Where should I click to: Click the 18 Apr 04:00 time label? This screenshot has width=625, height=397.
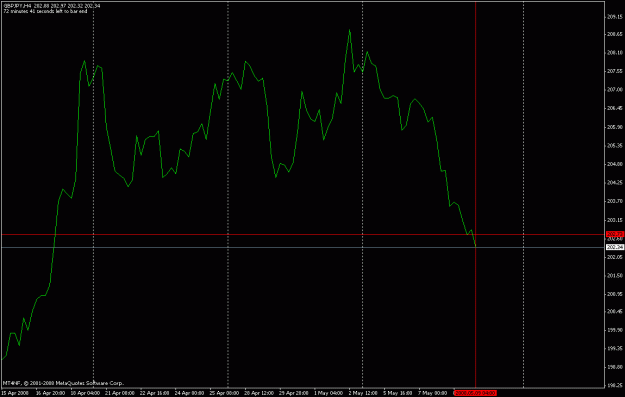[85, 393]
